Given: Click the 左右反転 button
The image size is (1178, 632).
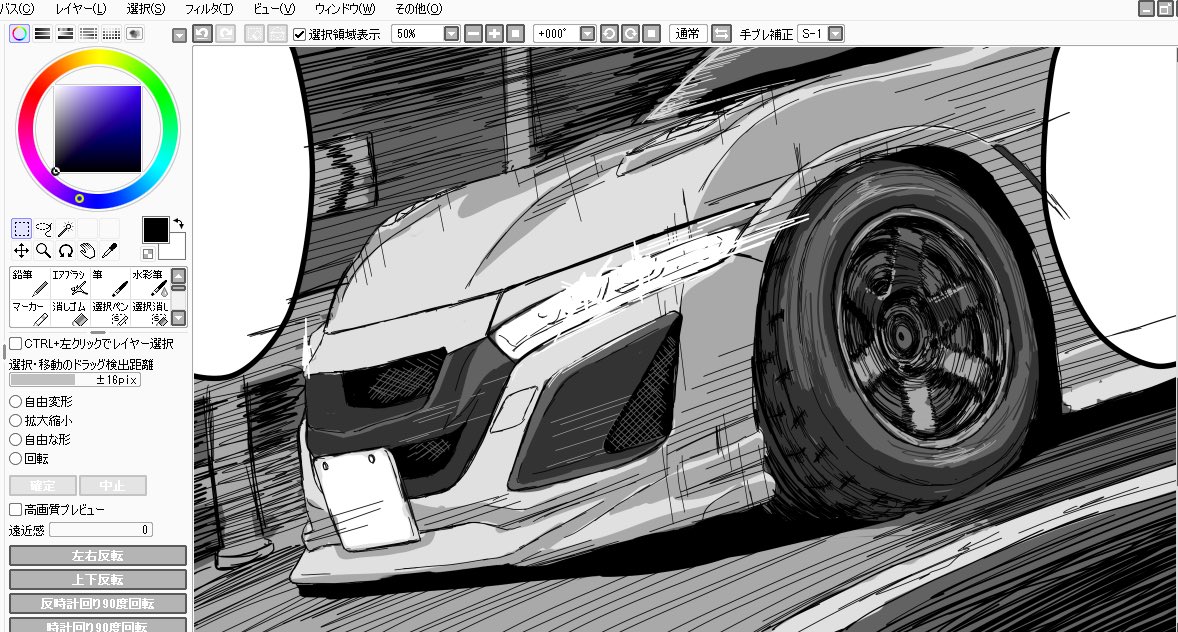Looking at the screenshot, I should tap(98, 555).
